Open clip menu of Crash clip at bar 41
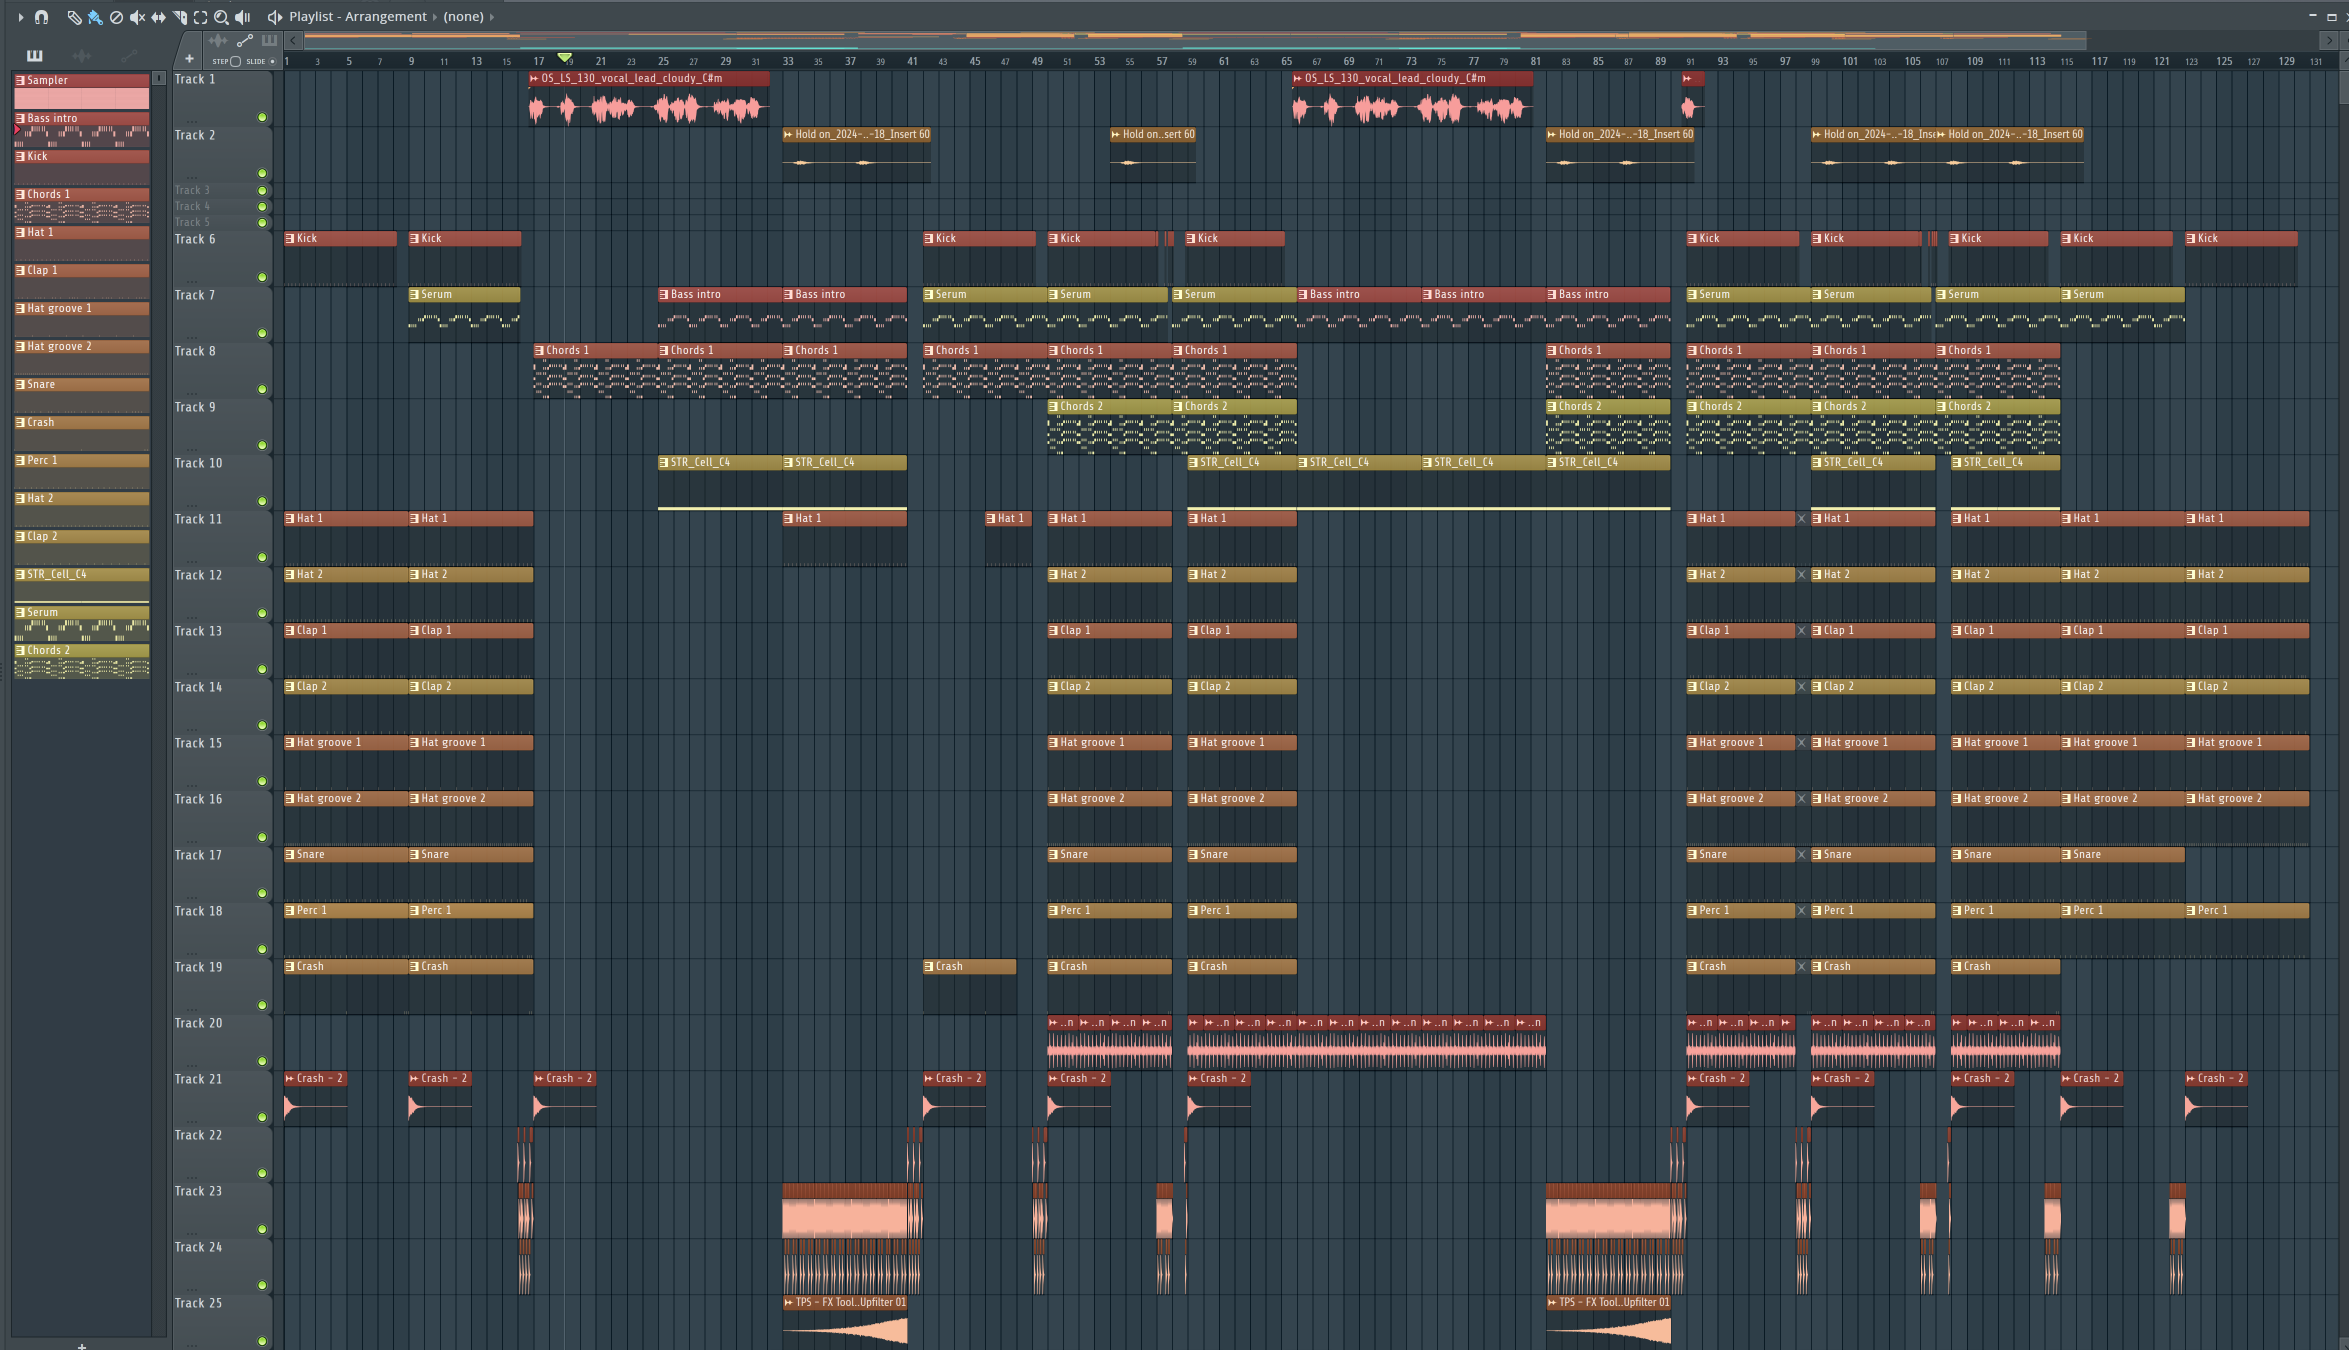Viewport: 2349px width, 1350px height. [929, 966]
